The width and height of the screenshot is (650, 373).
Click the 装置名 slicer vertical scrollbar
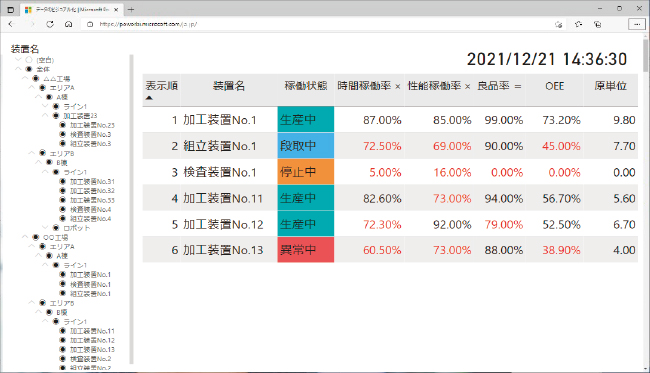click(x=132, y=209)
